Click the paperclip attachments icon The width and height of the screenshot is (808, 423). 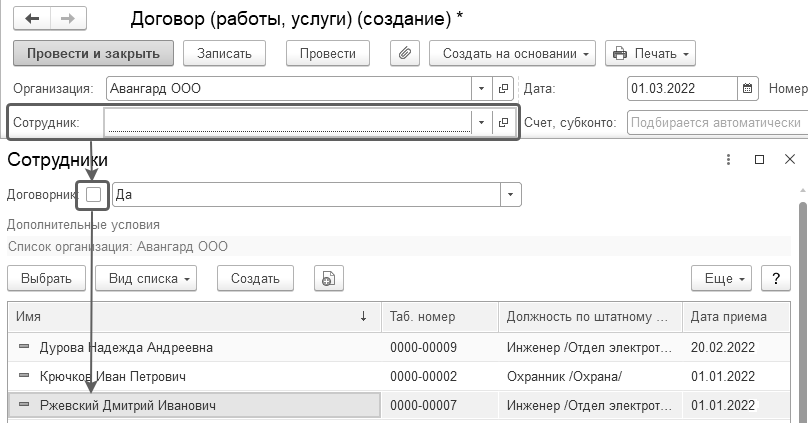click(404, 53)
